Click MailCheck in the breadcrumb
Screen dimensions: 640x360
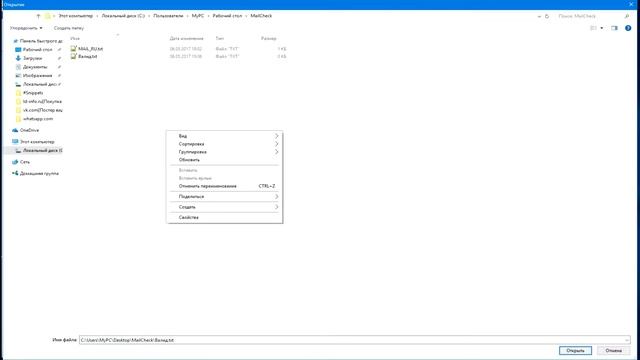click(261, 16)
